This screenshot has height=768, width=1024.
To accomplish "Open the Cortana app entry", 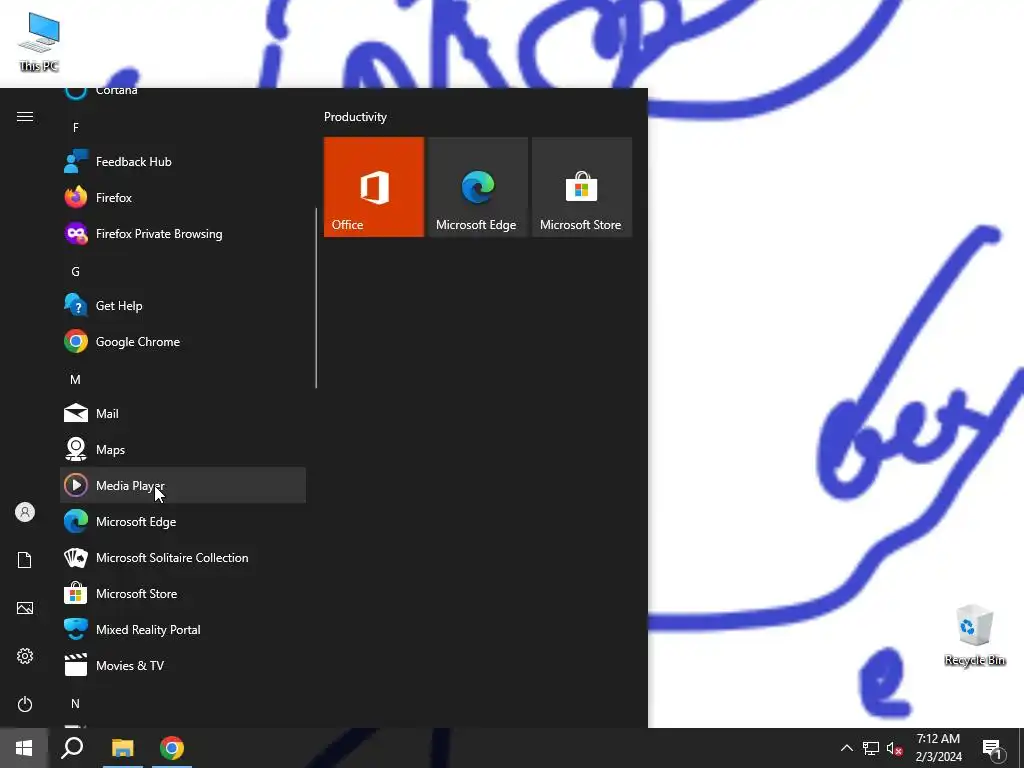I will pyautogui.click(x=183, y=94).
